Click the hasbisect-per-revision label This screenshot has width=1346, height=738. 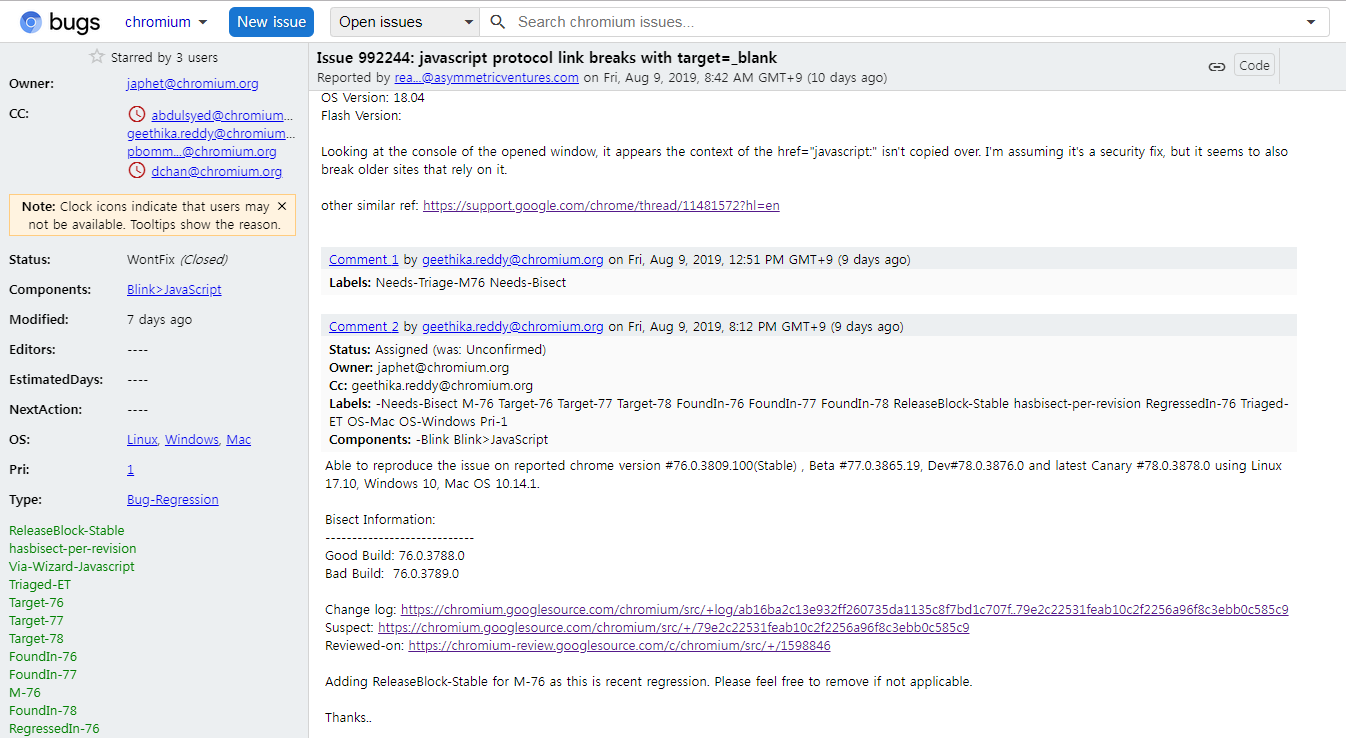73,549
